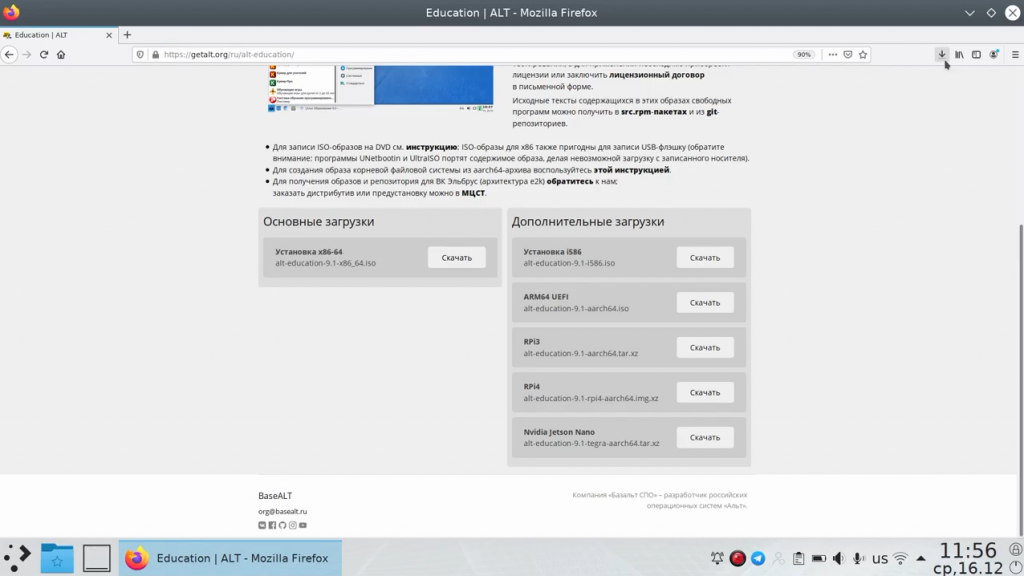The height and width of the screenshot is (576, 1024).
Task: Lock the screen from panel icon
Action: point(1016,549)
